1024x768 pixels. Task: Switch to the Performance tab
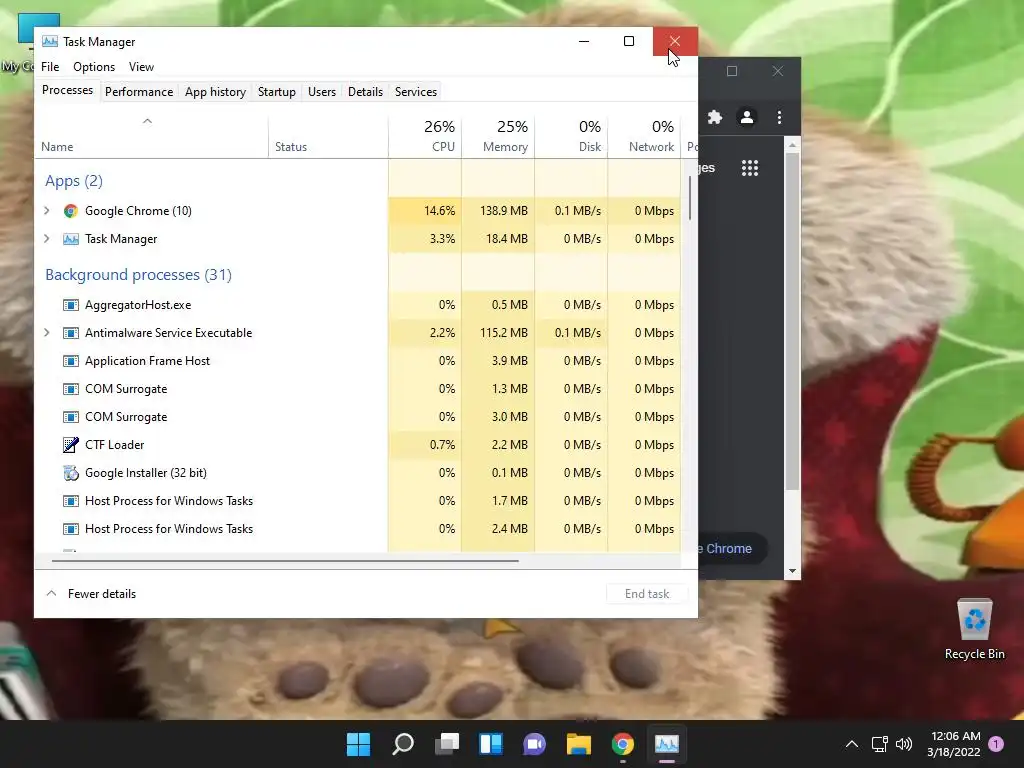pos(139,92)
